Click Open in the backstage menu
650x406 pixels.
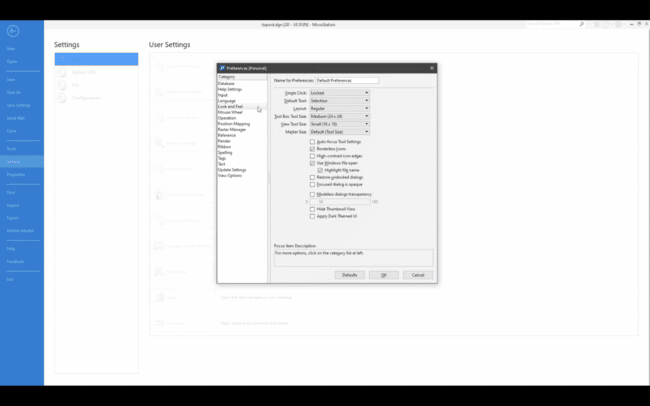12,61
